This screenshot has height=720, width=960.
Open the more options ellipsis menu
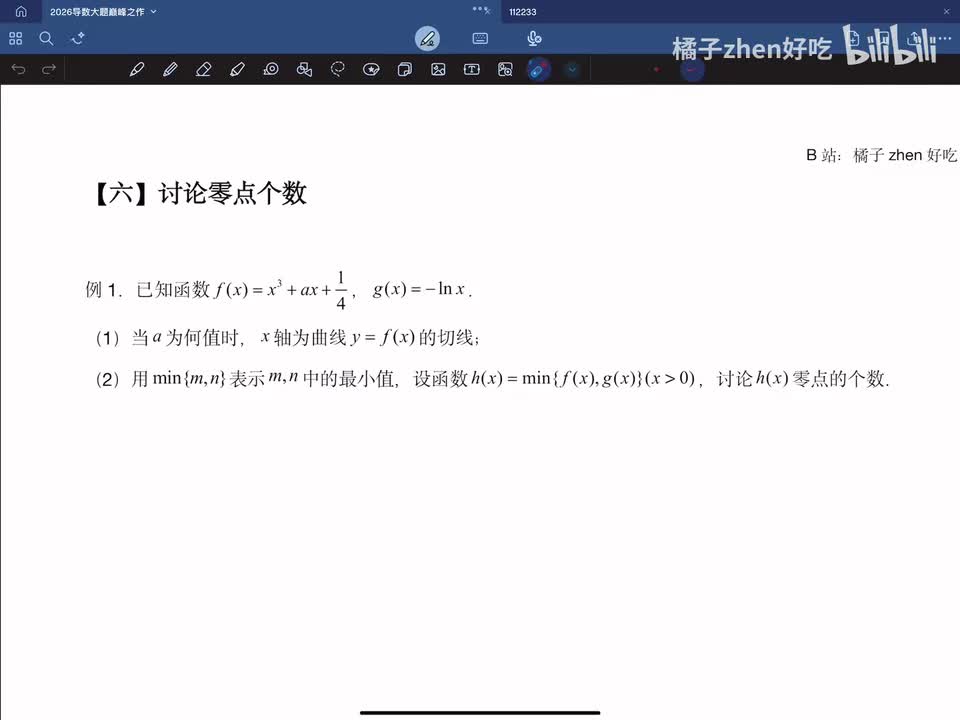point(946,38)
